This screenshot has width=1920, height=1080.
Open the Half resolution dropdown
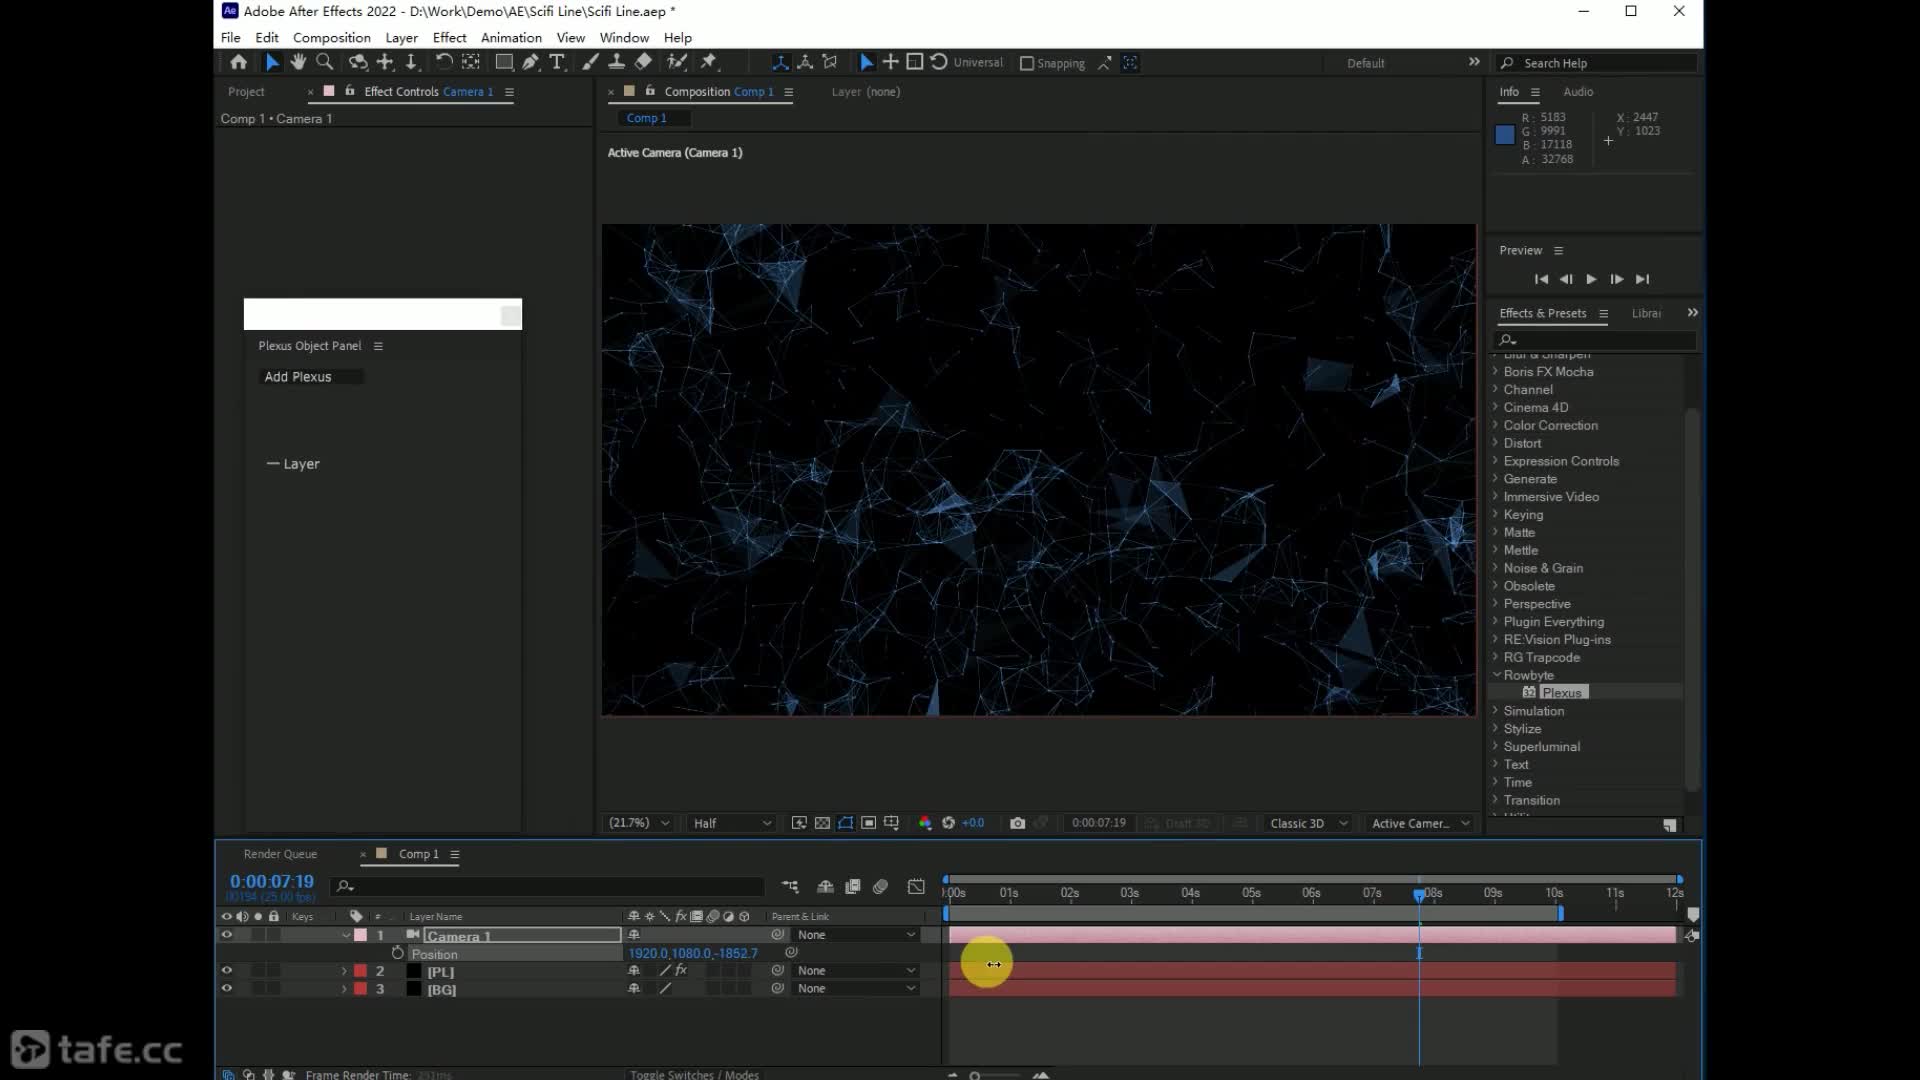tap(732, 823)
